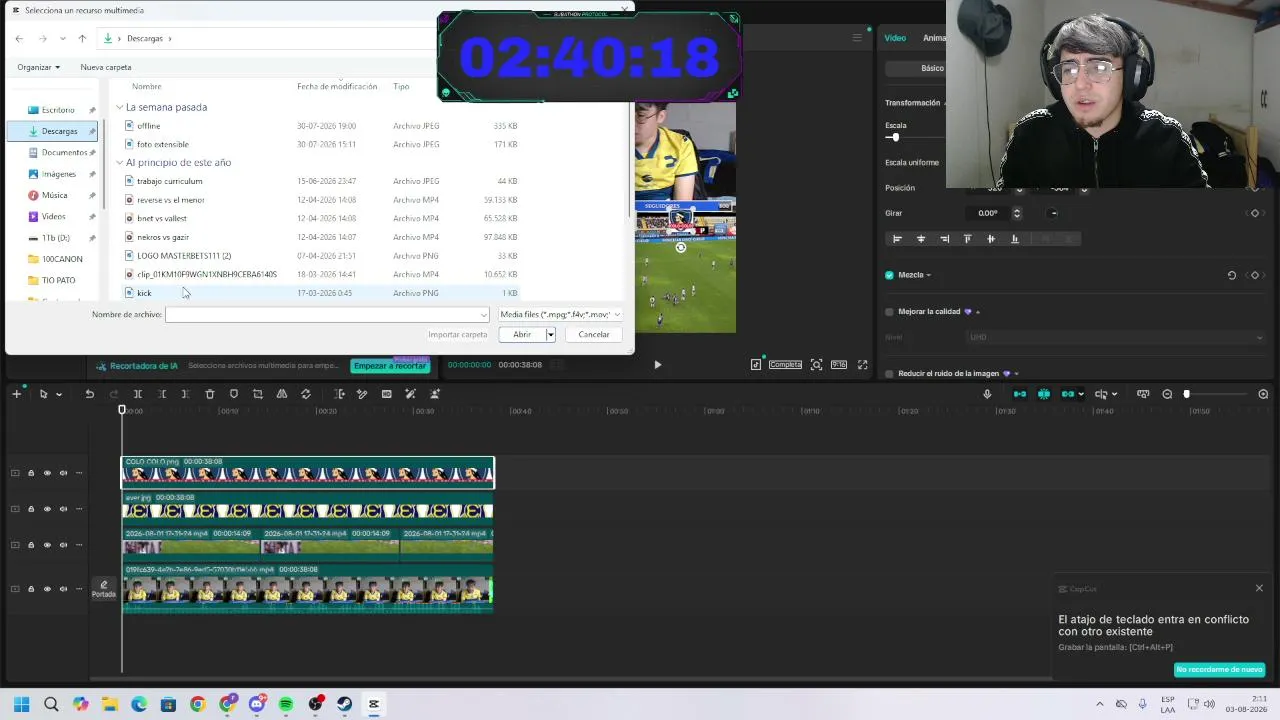Open the Media files type filter dropdown
Viewport: 1280px width, 720px height.
click(560, 315)
